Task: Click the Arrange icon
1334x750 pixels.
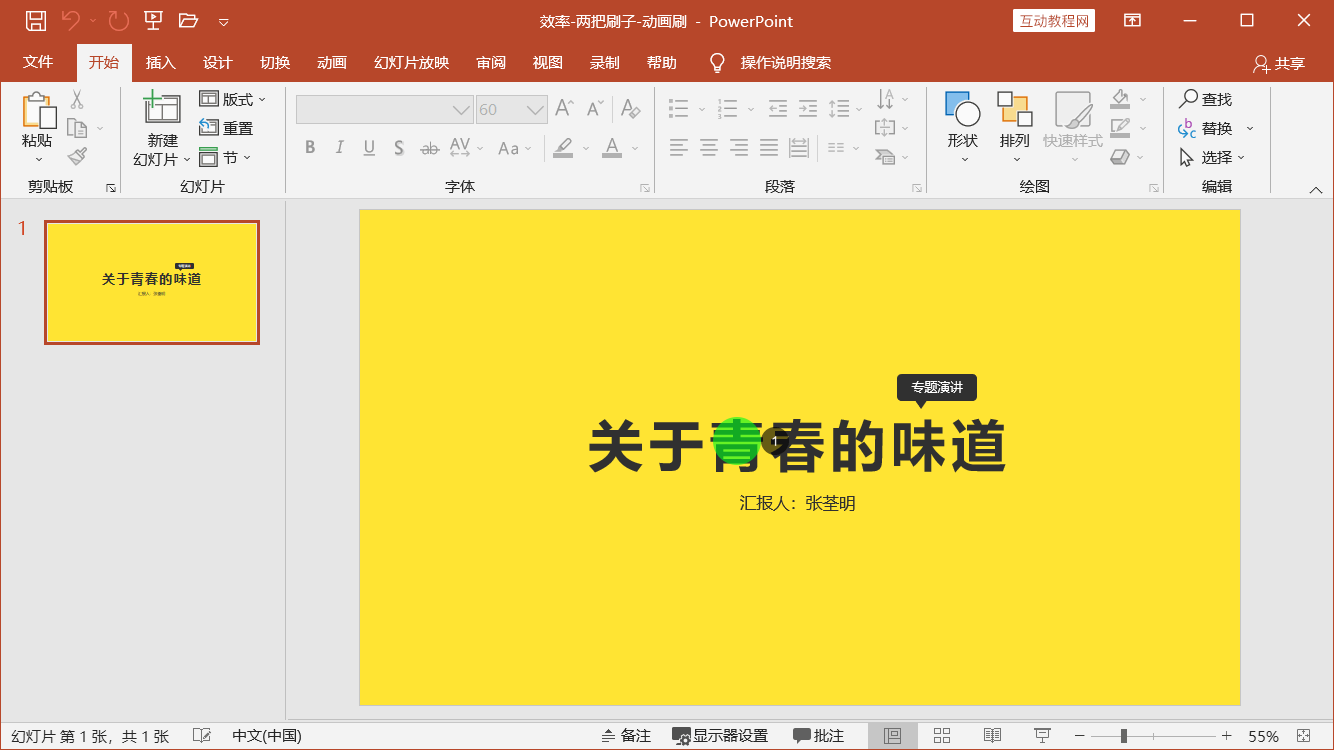Action: click(x=1014, y=110)
